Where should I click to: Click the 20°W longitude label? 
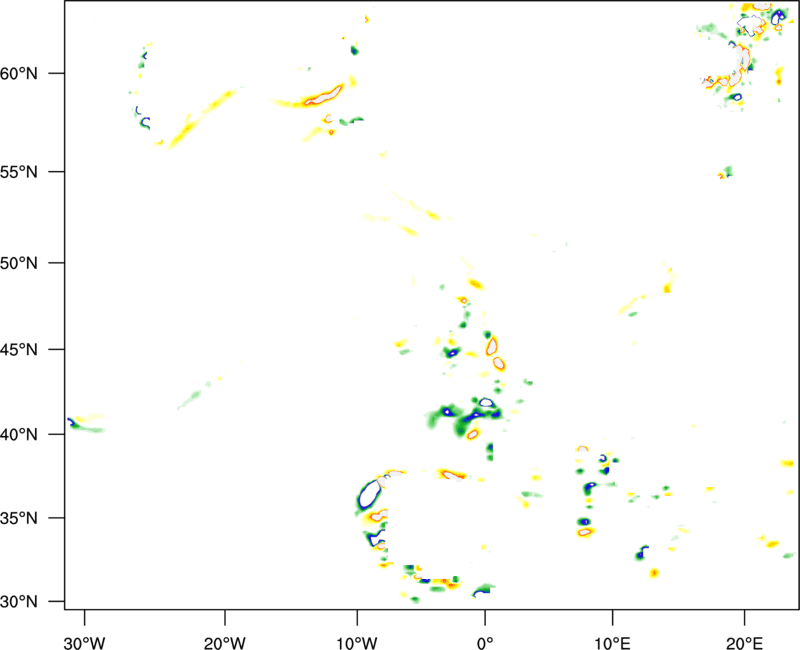tap(224, 643)
